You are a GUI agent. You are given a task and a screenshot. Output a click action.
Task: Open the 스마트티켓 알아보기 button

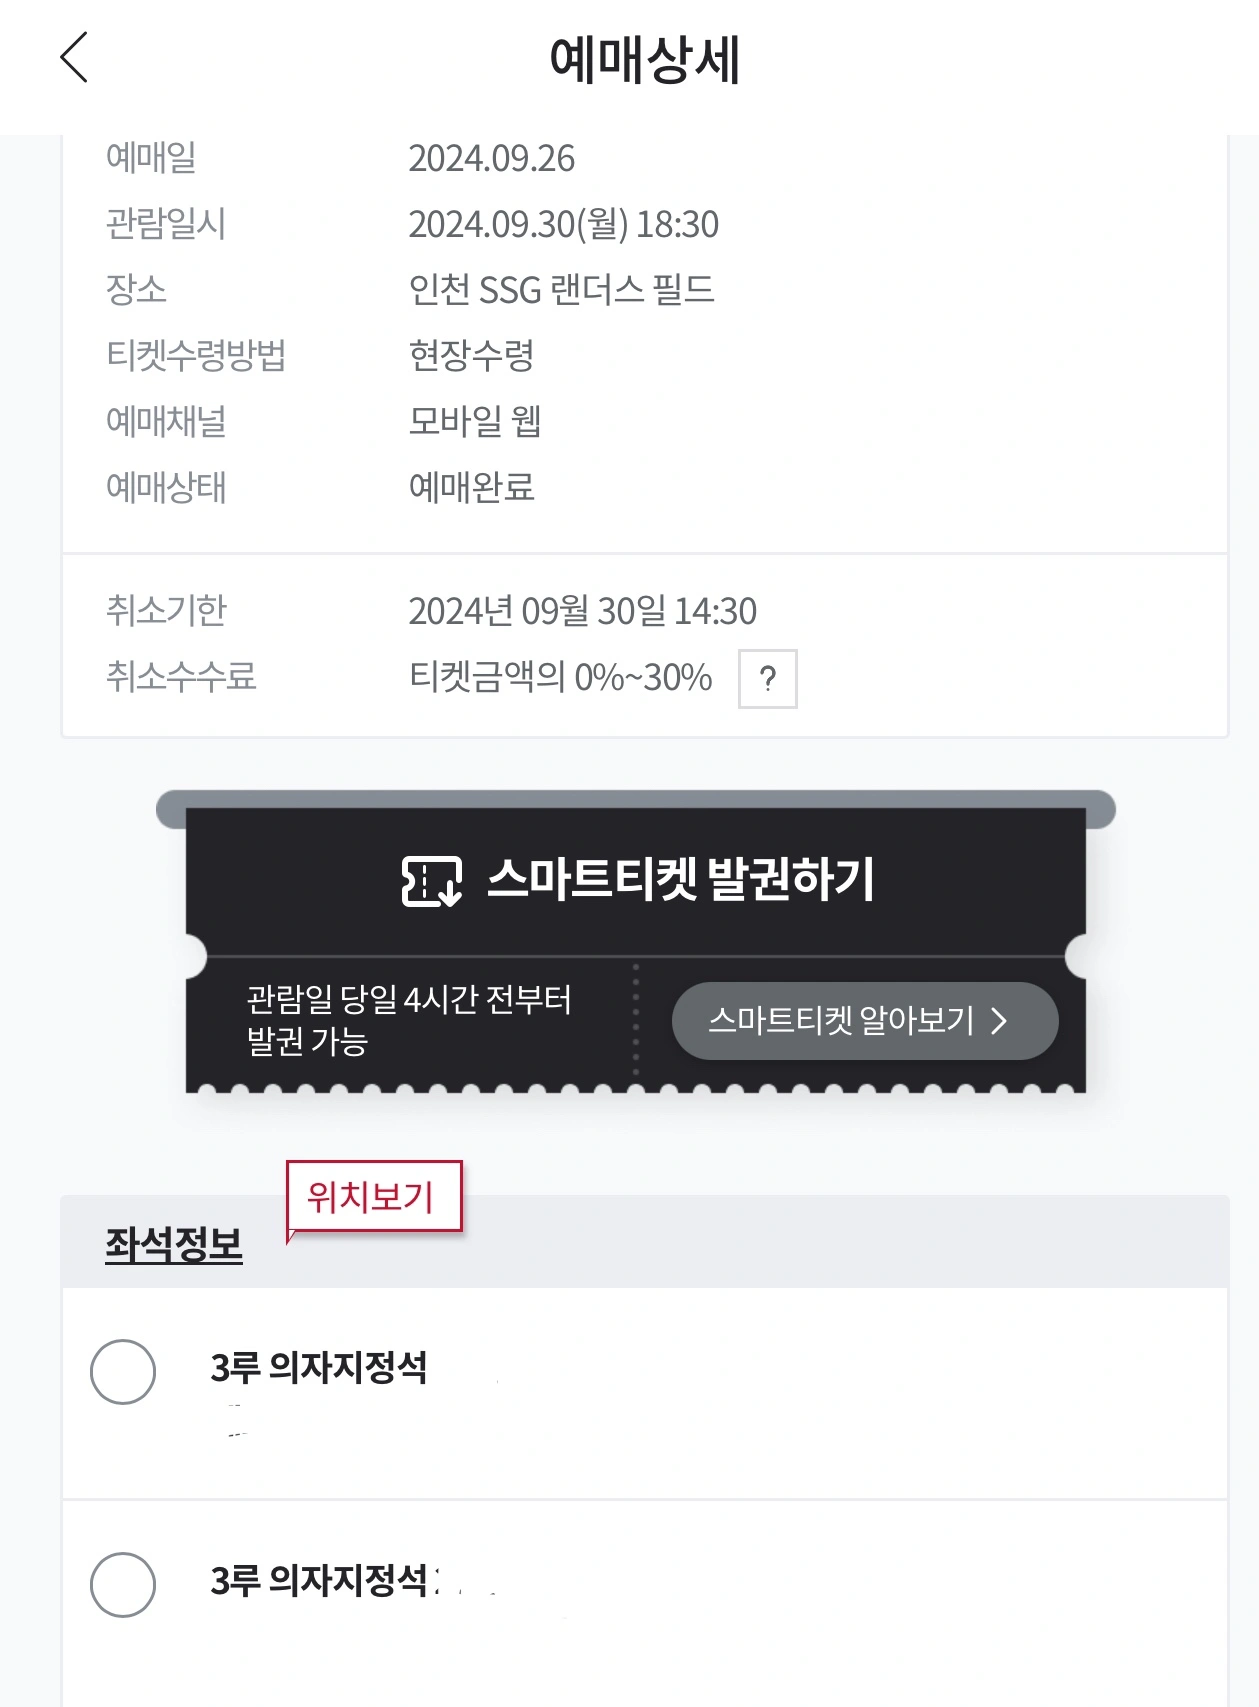click(x=864, y=1021)
